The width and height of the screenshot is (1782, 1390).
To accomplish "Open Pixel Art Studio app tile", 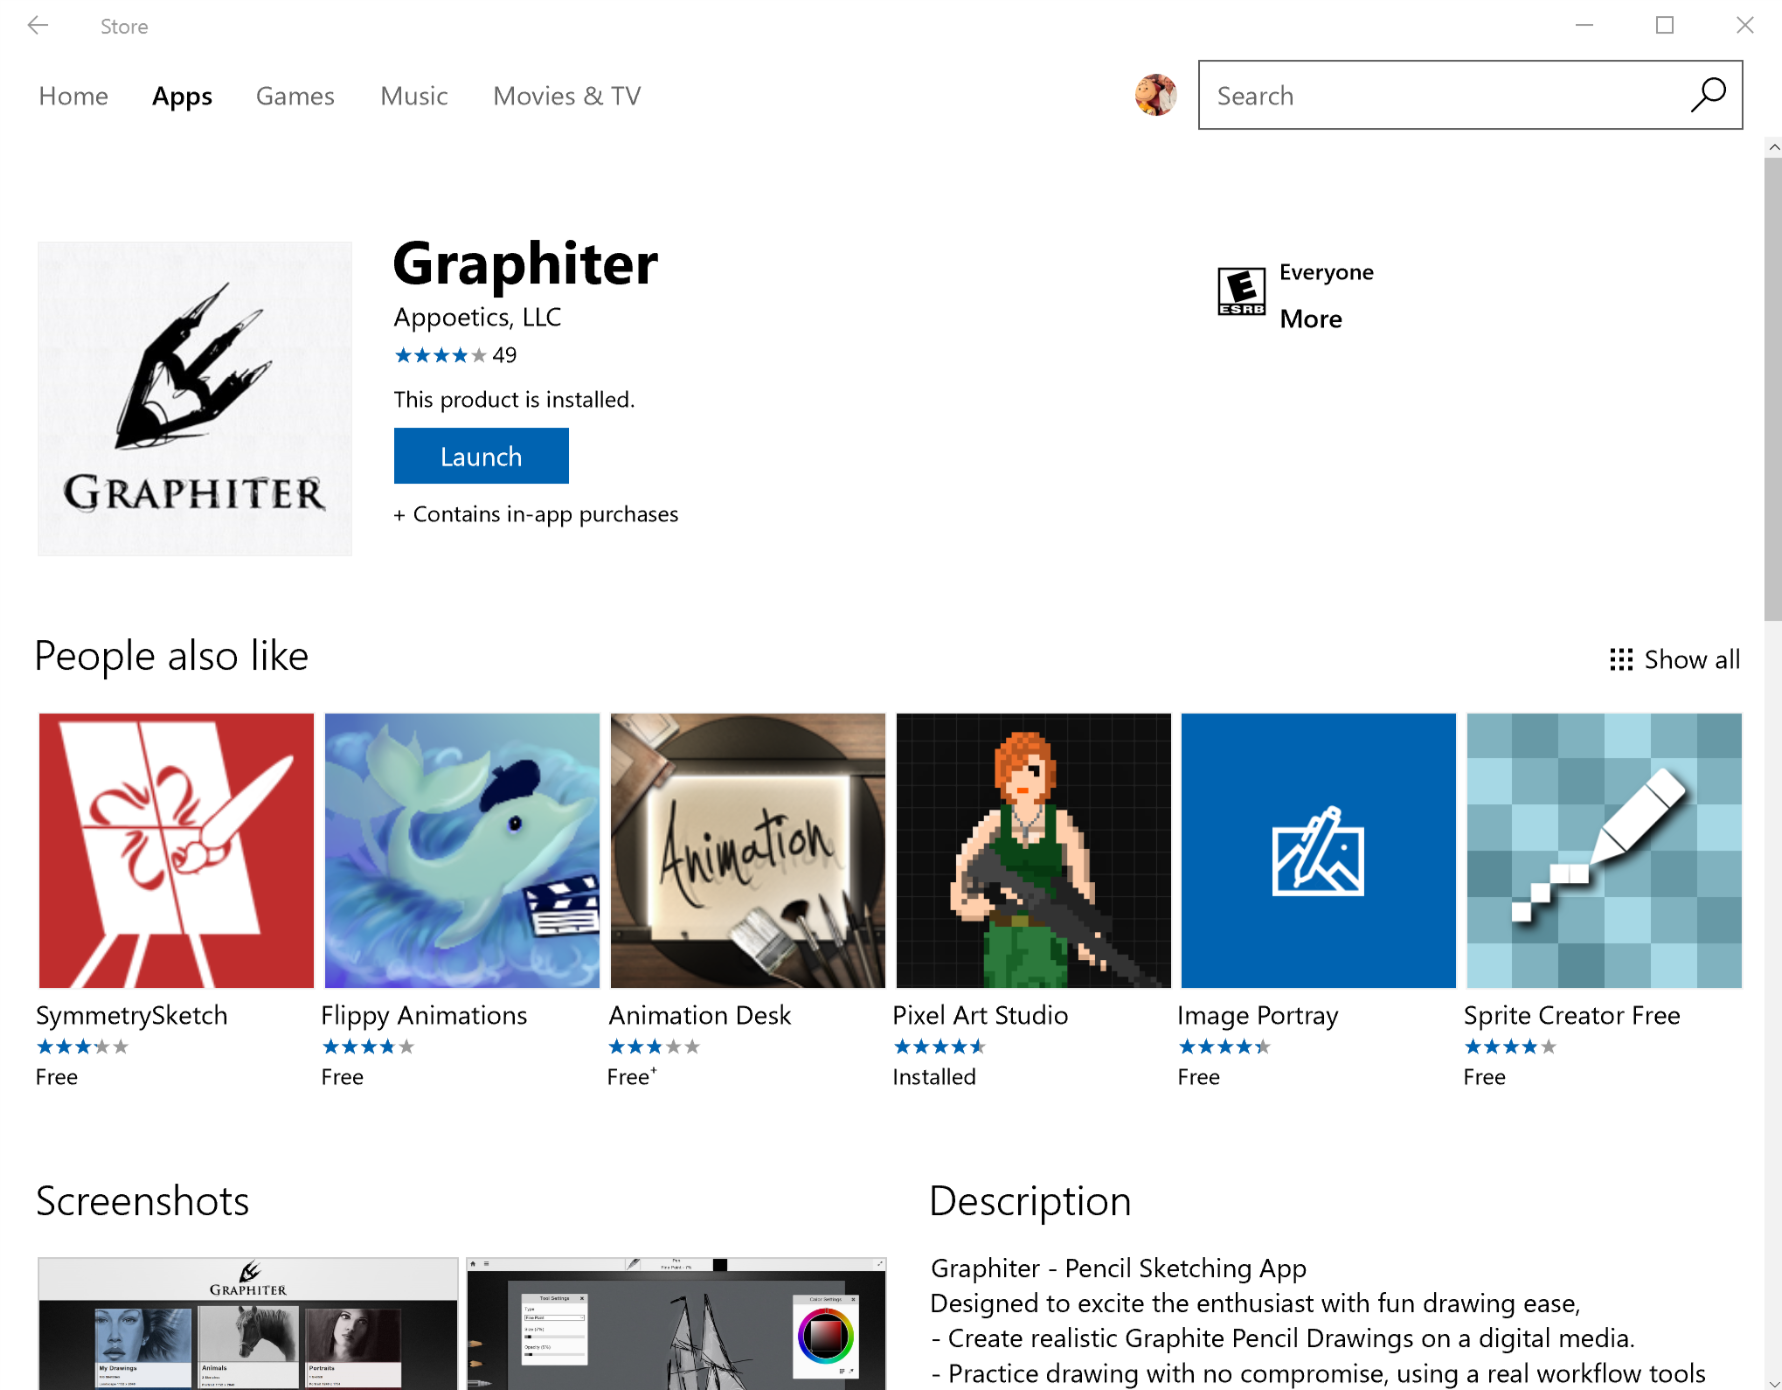I will 1033,850.
